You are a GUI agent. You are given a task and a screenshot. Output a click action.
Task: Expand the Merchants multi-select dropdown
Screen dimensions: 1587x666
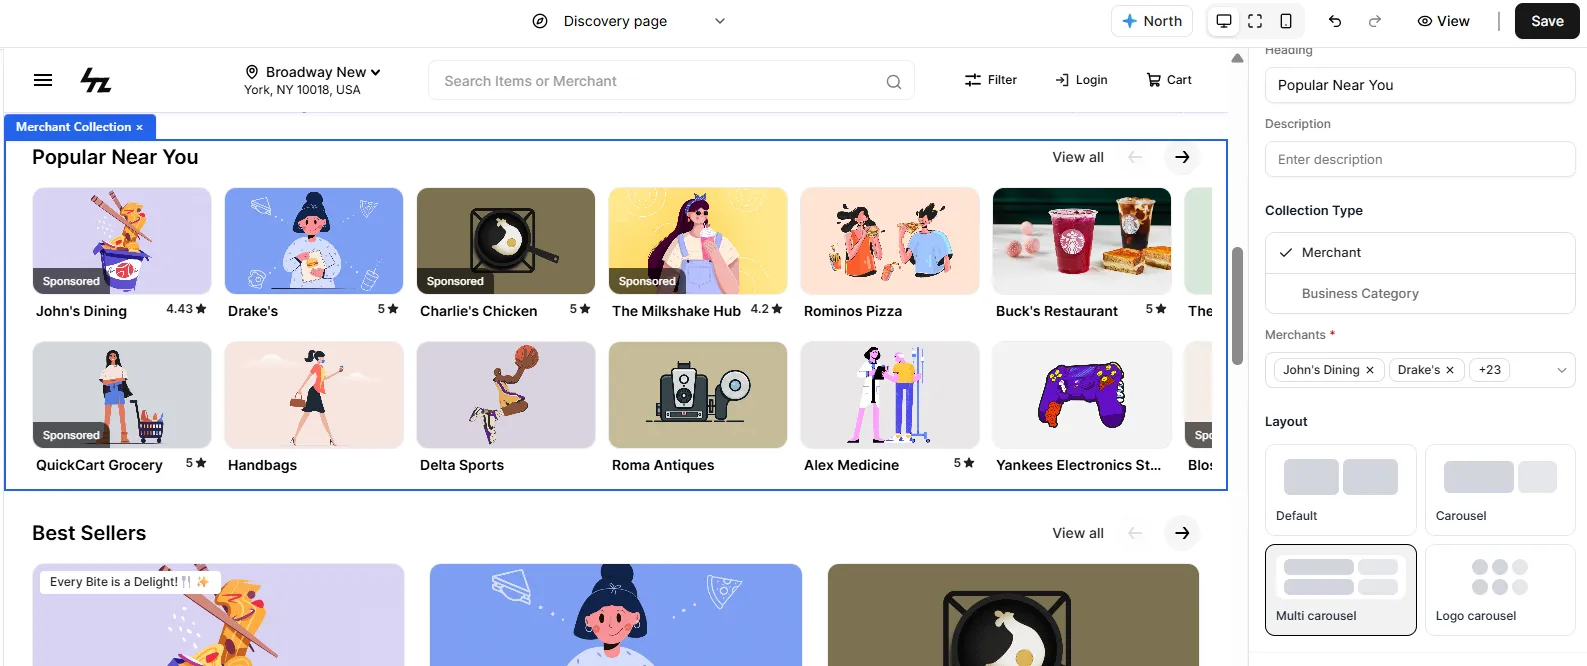[1561, 370]
